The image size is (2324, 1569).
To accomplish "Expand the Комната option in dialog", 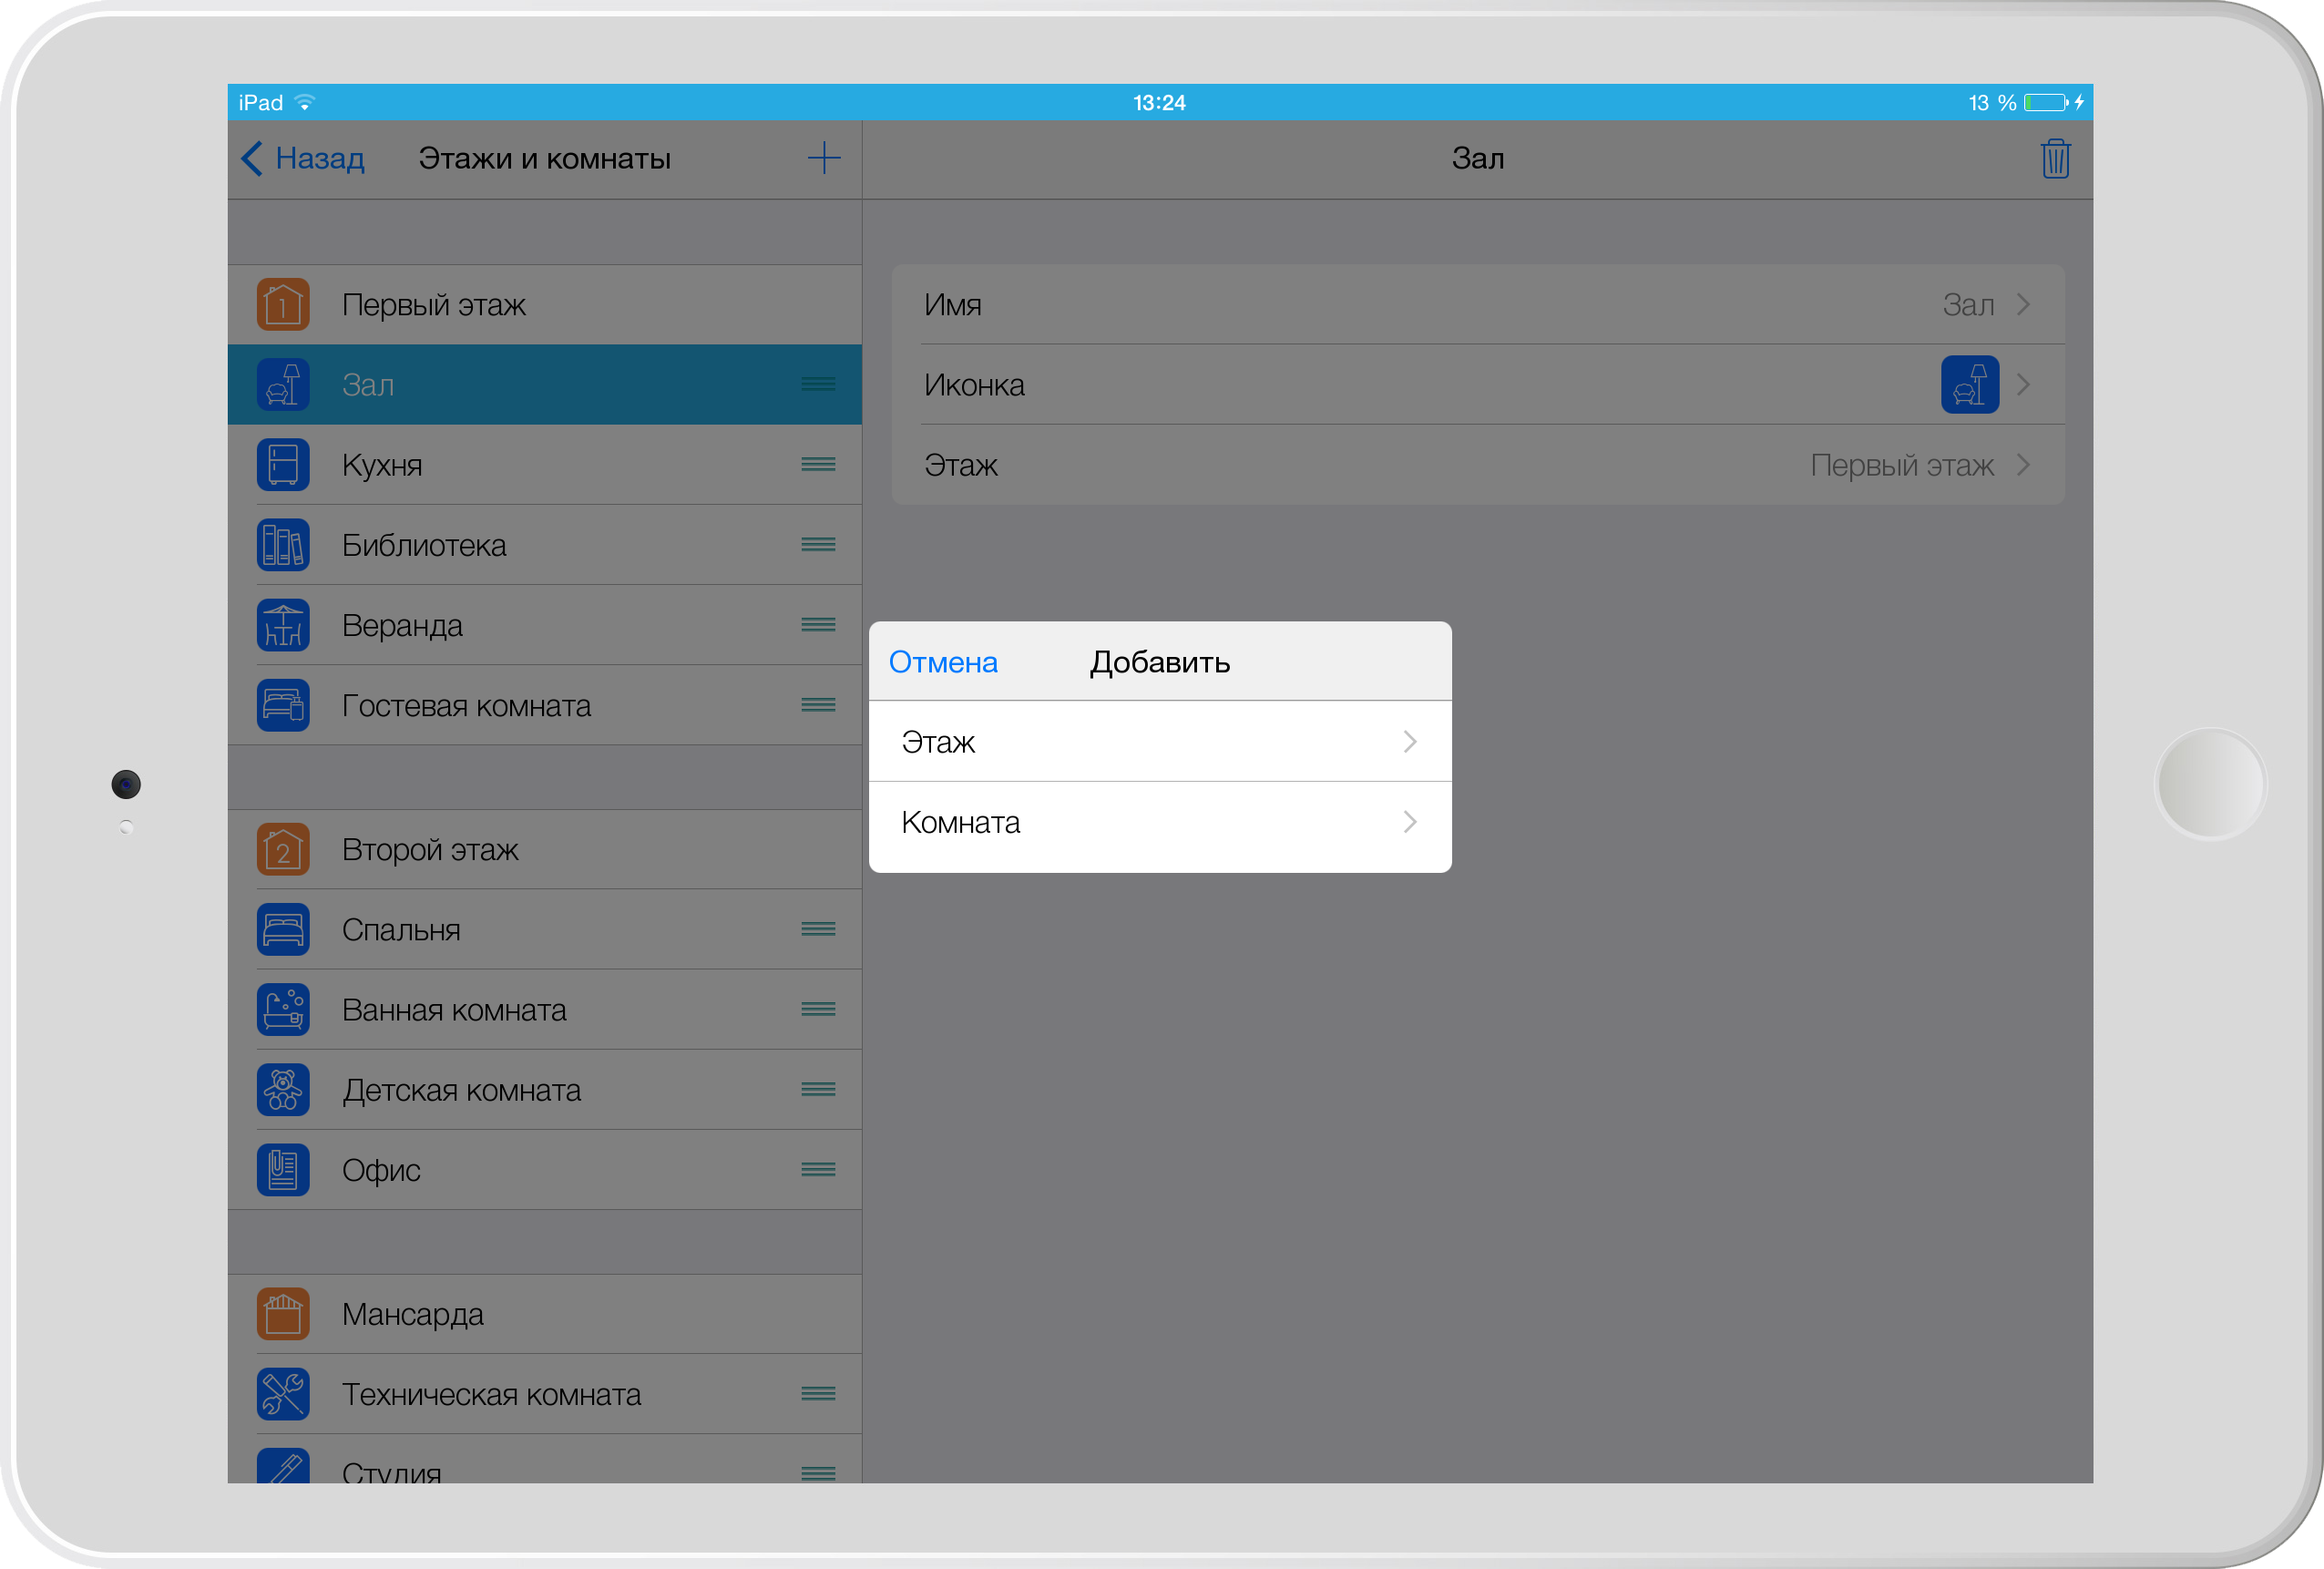I will click(x=1155, y=823).
